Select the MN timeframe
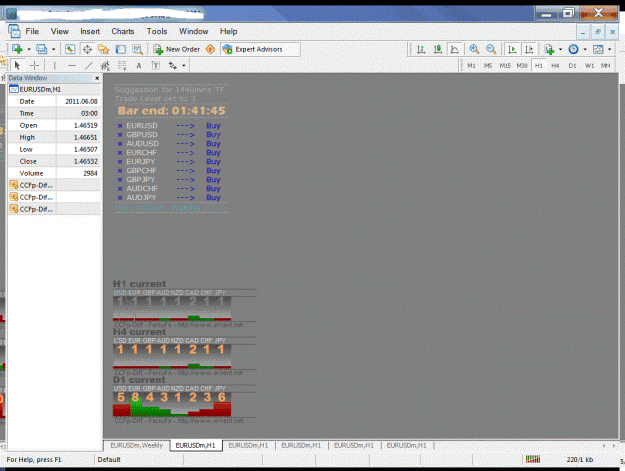Screen dimensions: 625x471 [605, 65]
